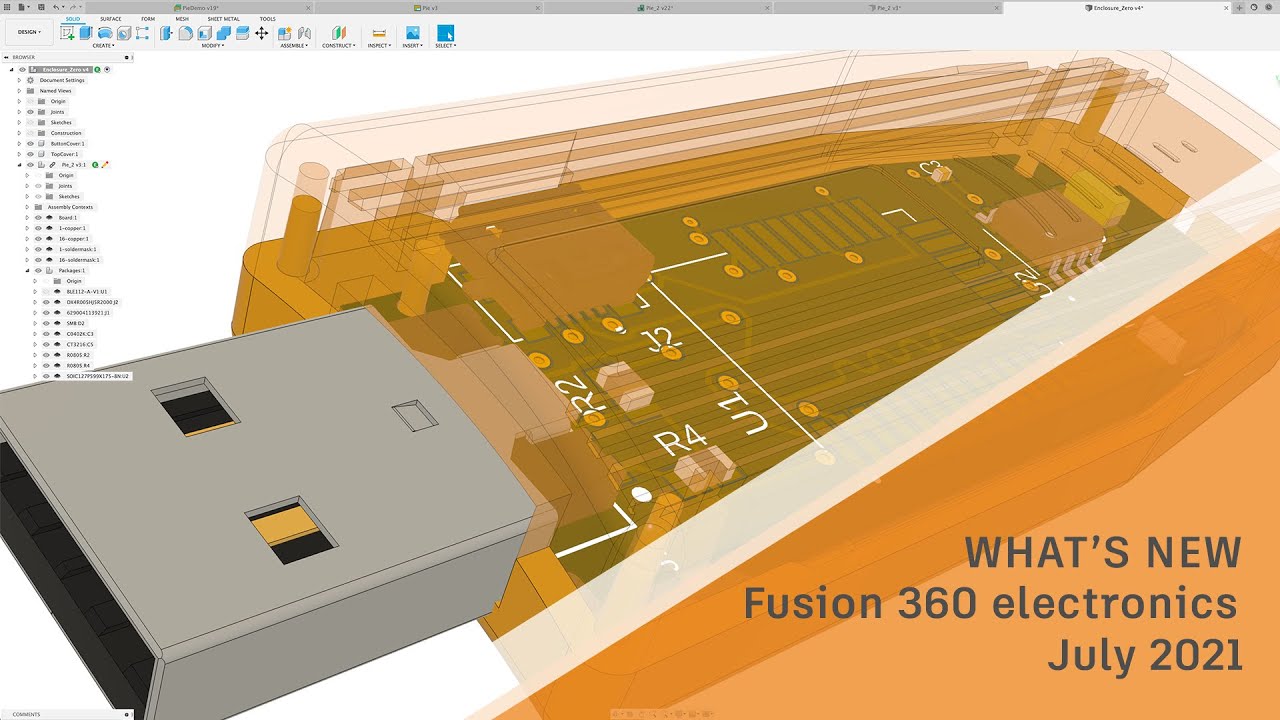Toggle visibility of Packages:1
Viewport: 1280px width, 720px height.
pos(38,270)
